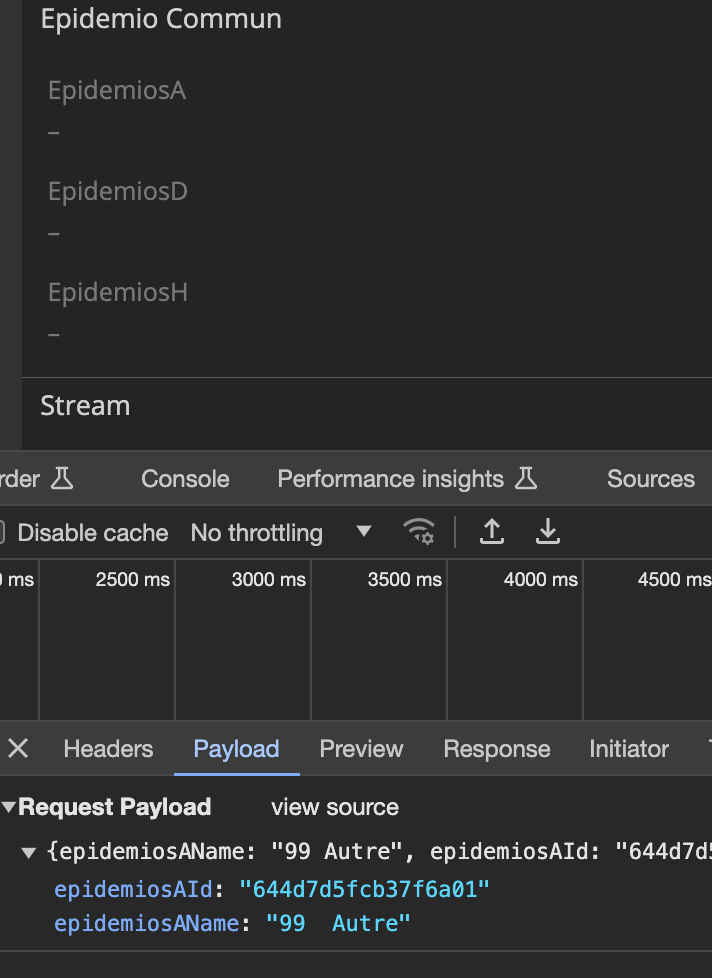
Task: Select the EpidemiosD field value
Action: [x=54, y=233]
